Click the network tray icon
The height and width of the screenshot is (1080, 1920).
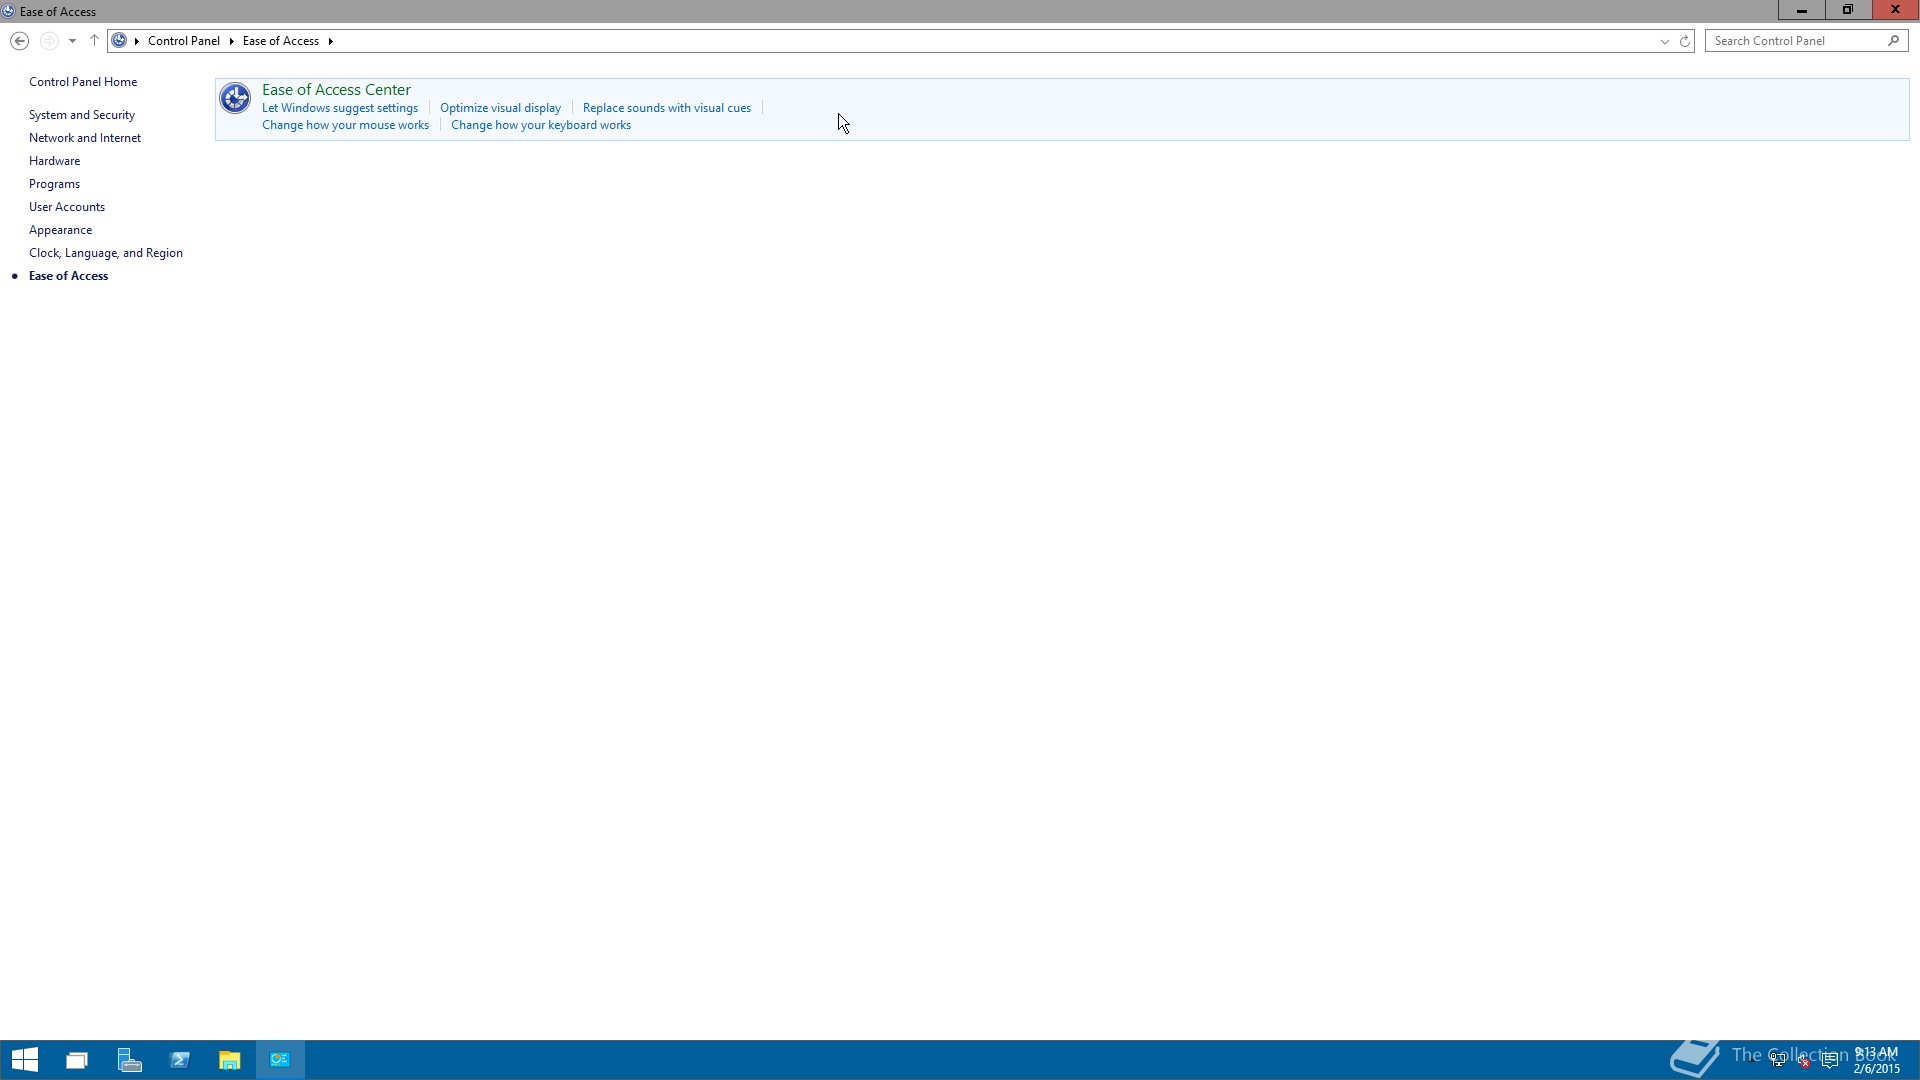pos(1778,1061)
